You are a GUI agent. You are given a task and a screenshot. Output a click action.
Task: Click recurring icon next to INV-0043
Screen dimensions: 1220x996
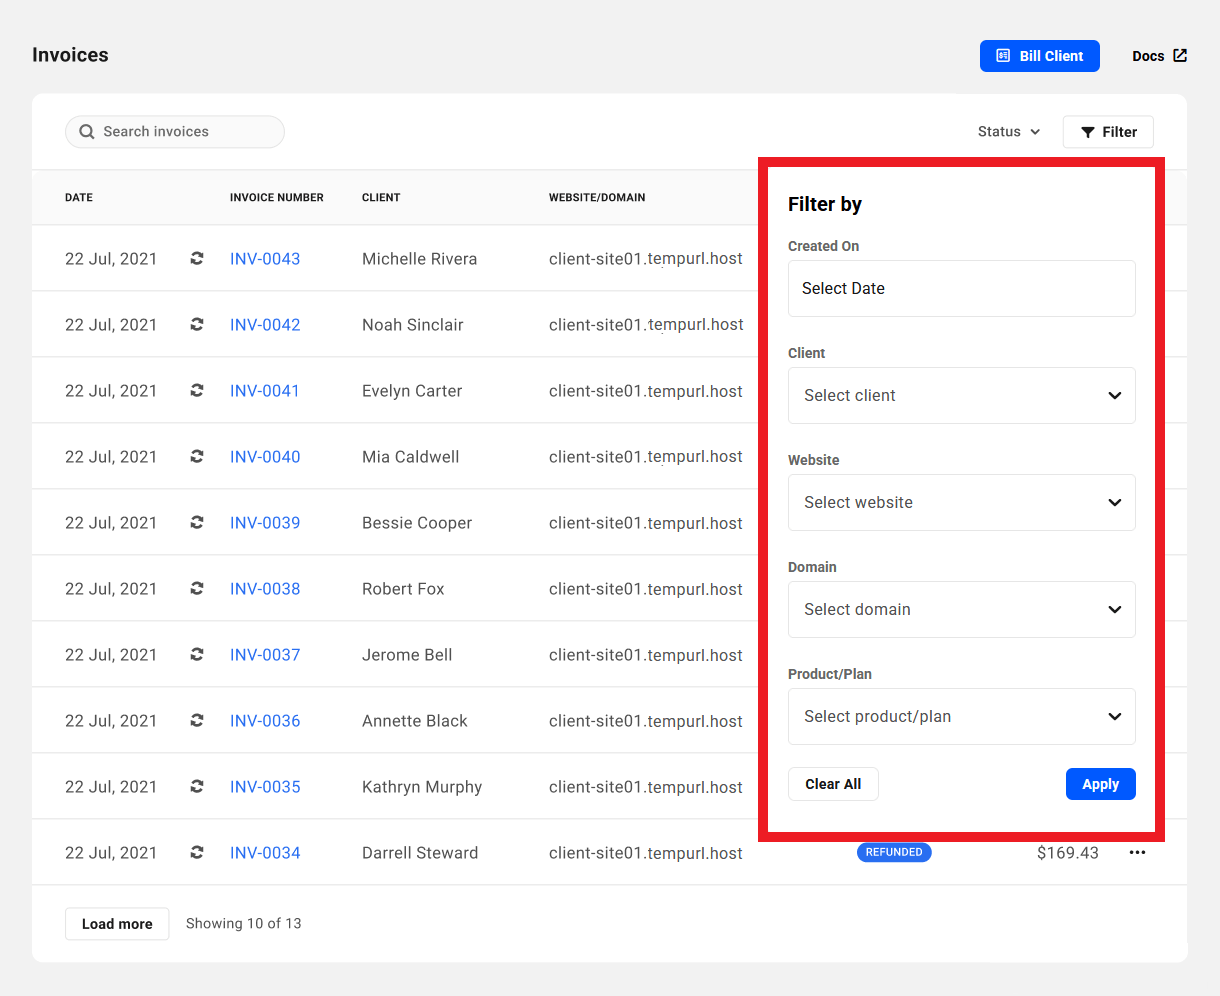point(197,258)
